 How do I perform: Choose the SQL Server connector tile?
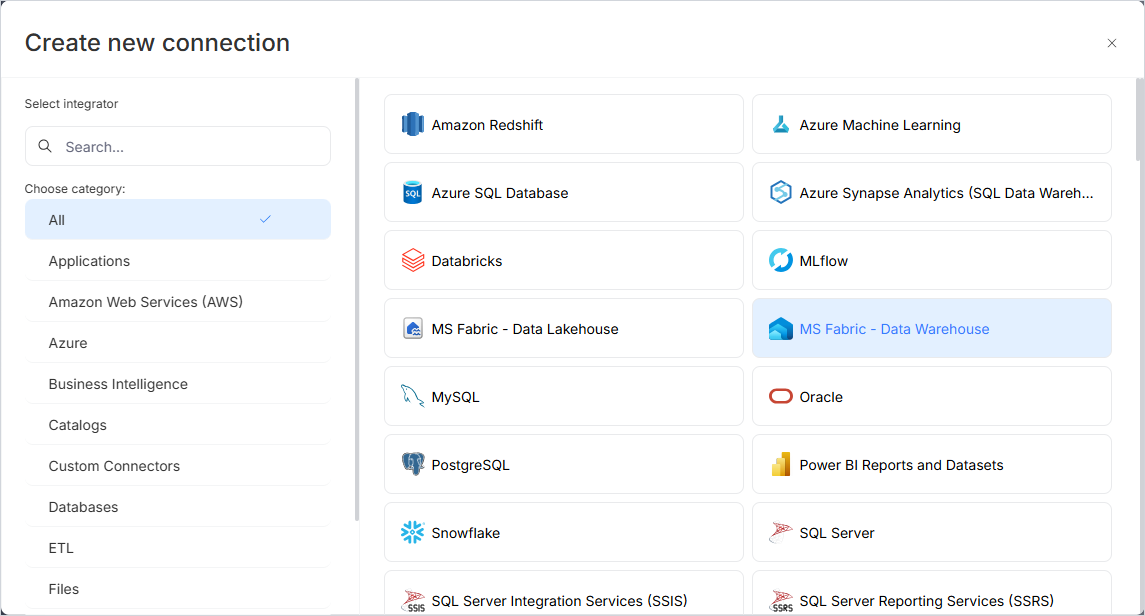tap(931, 533)
